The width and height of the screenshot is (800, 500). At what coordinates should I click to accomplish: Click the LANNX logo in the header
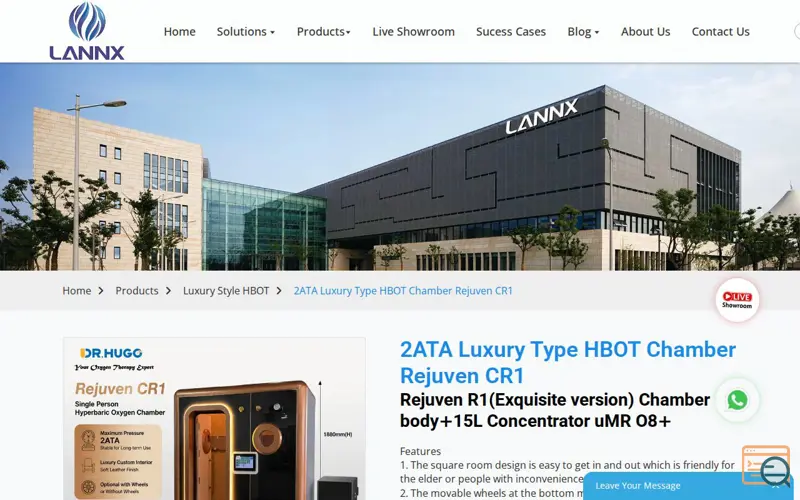(x=87, y=31)
